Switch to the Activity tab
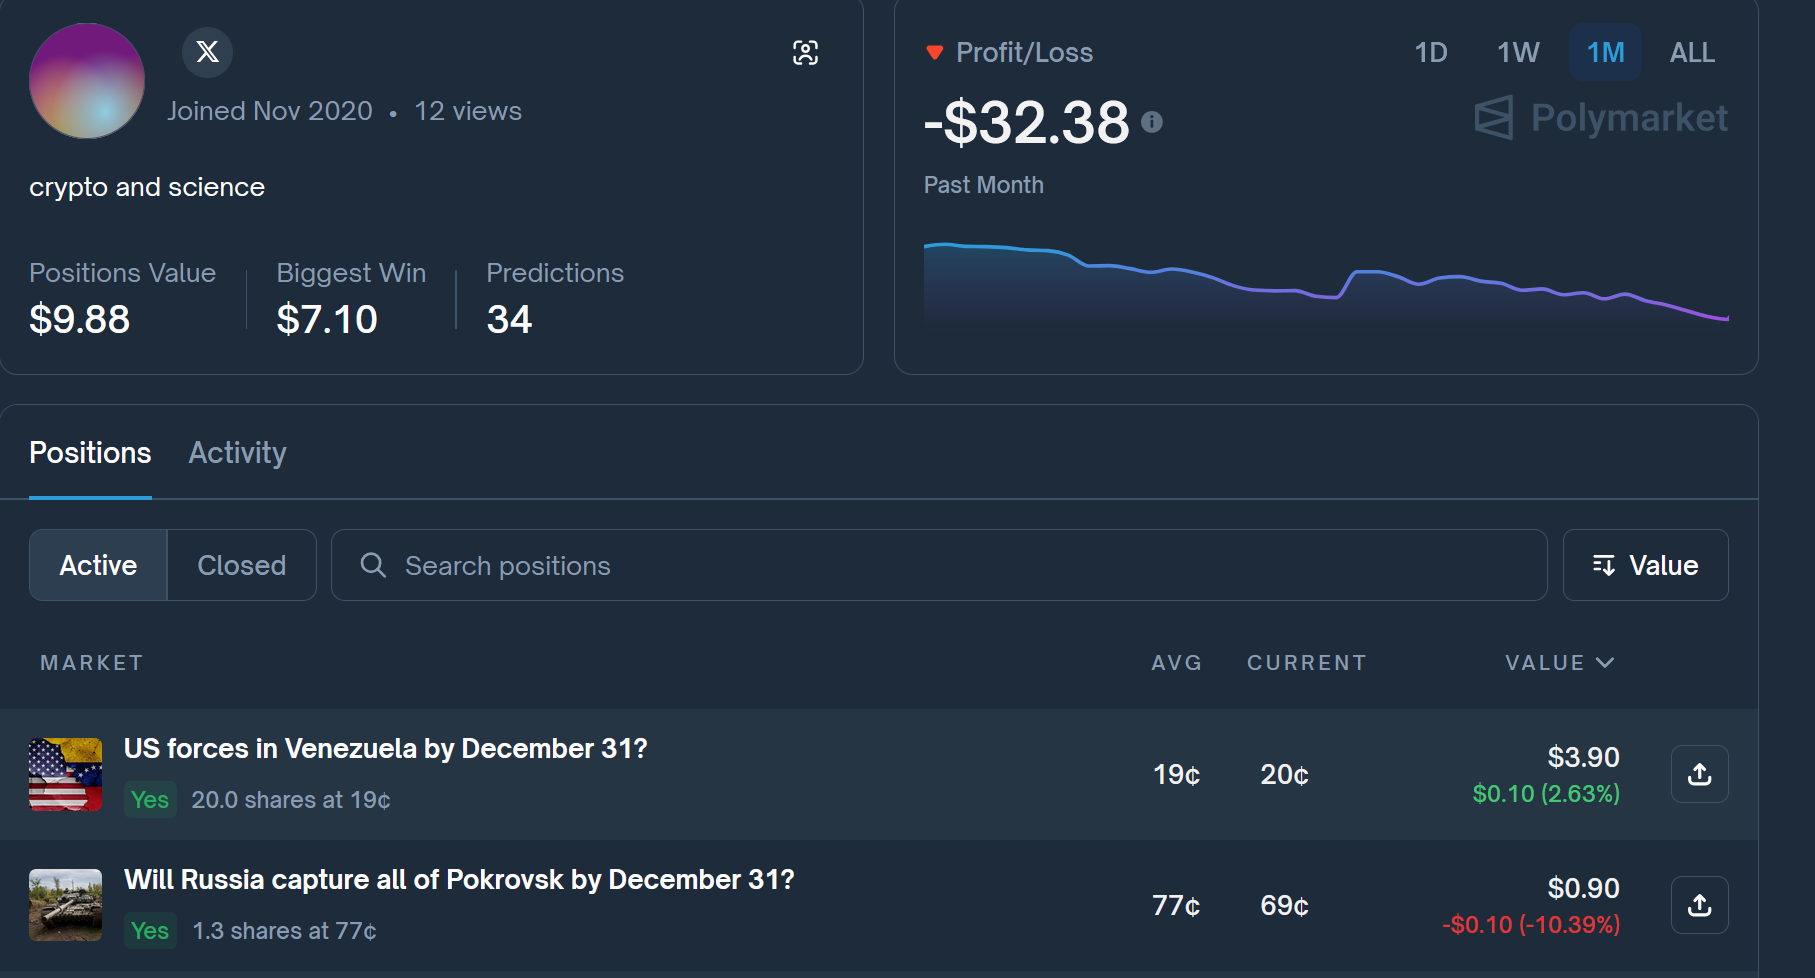The image size is (1815, 978). point(237,453)
